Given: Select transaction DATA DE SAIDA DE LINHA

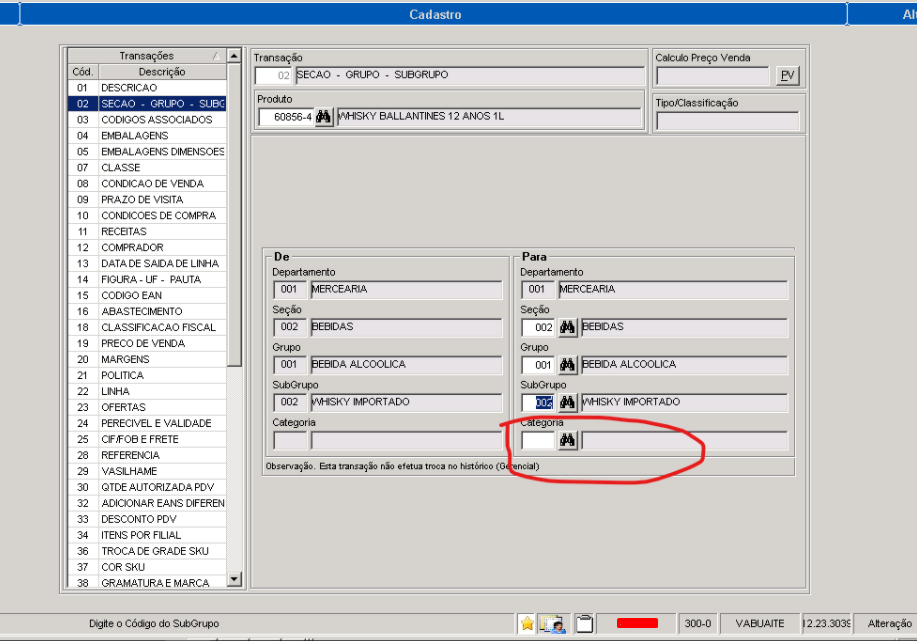Looking at the screenshot, I should [x=147, y=263].
